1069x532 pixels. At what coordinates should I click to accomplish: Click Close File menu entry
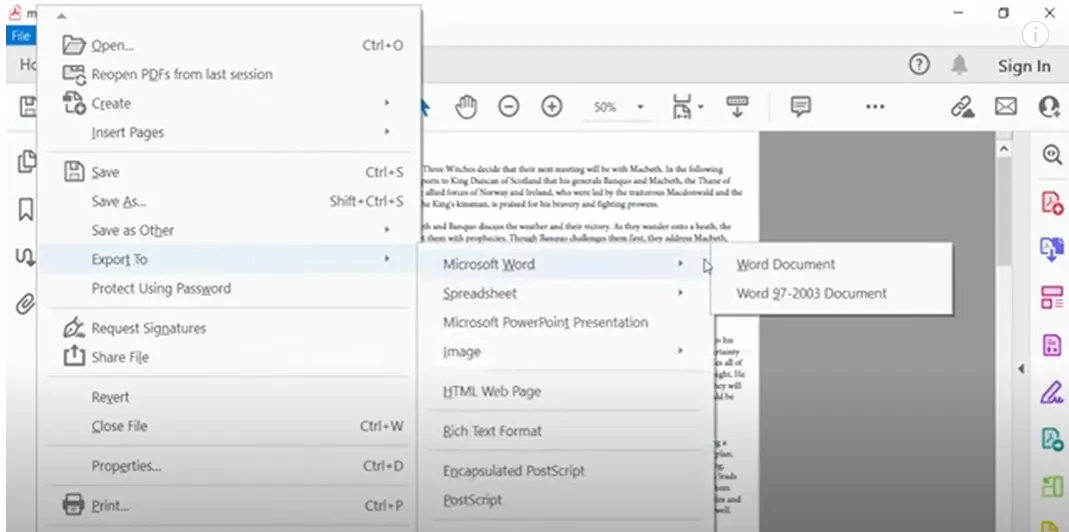[119, 426]
